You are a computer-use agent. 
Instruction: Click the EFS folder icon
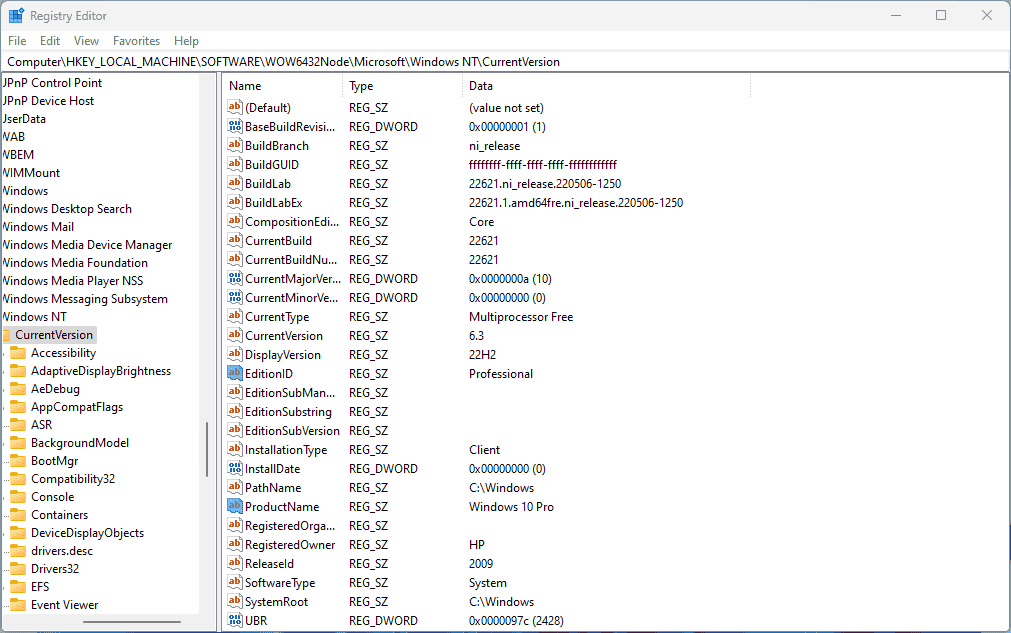18,587
